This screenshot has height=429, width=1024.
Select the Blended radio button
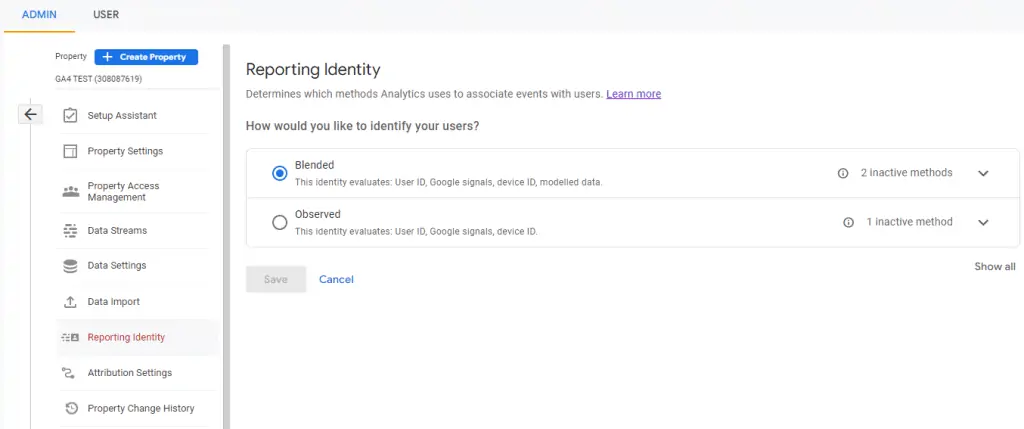280,173
